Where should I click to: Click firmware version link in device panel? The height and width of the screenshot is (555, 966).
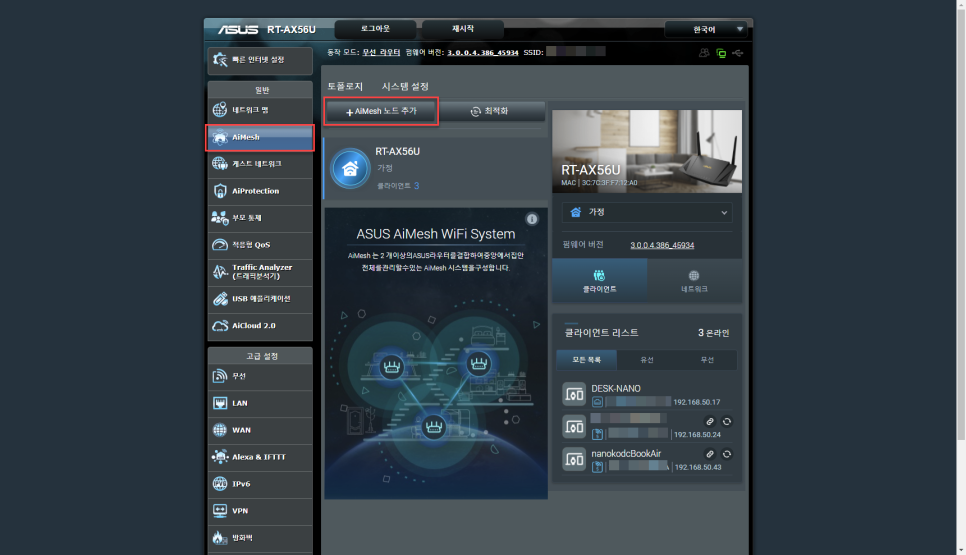[662, 245]
